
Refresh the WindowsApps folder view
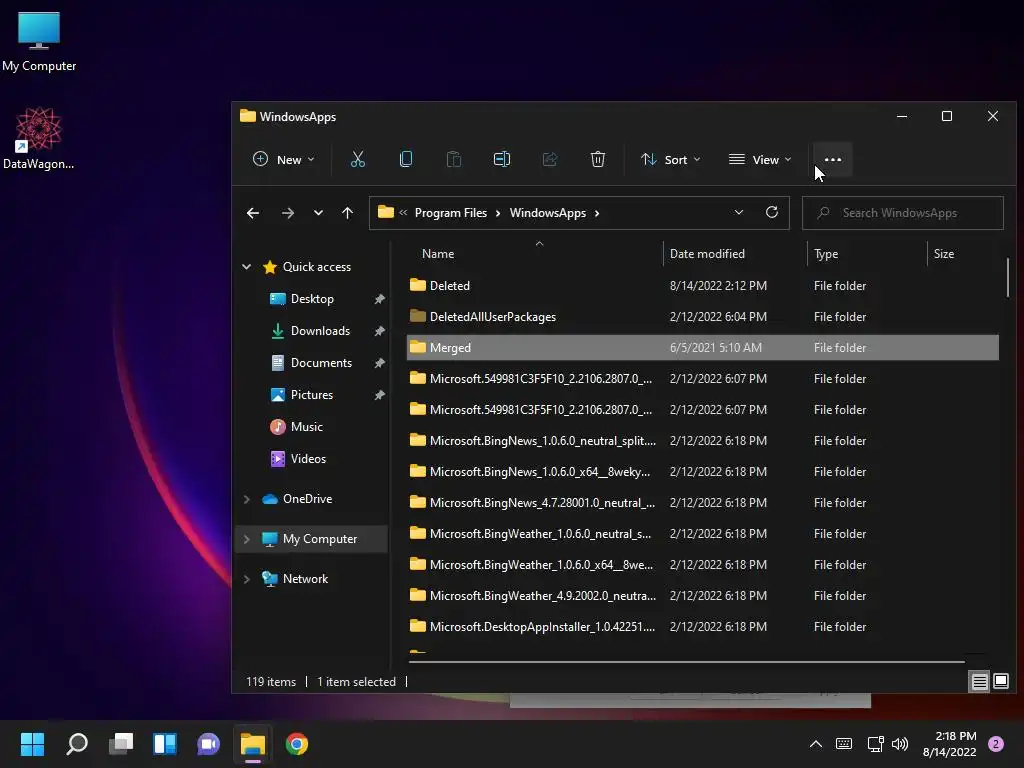(x=772, y=212)
